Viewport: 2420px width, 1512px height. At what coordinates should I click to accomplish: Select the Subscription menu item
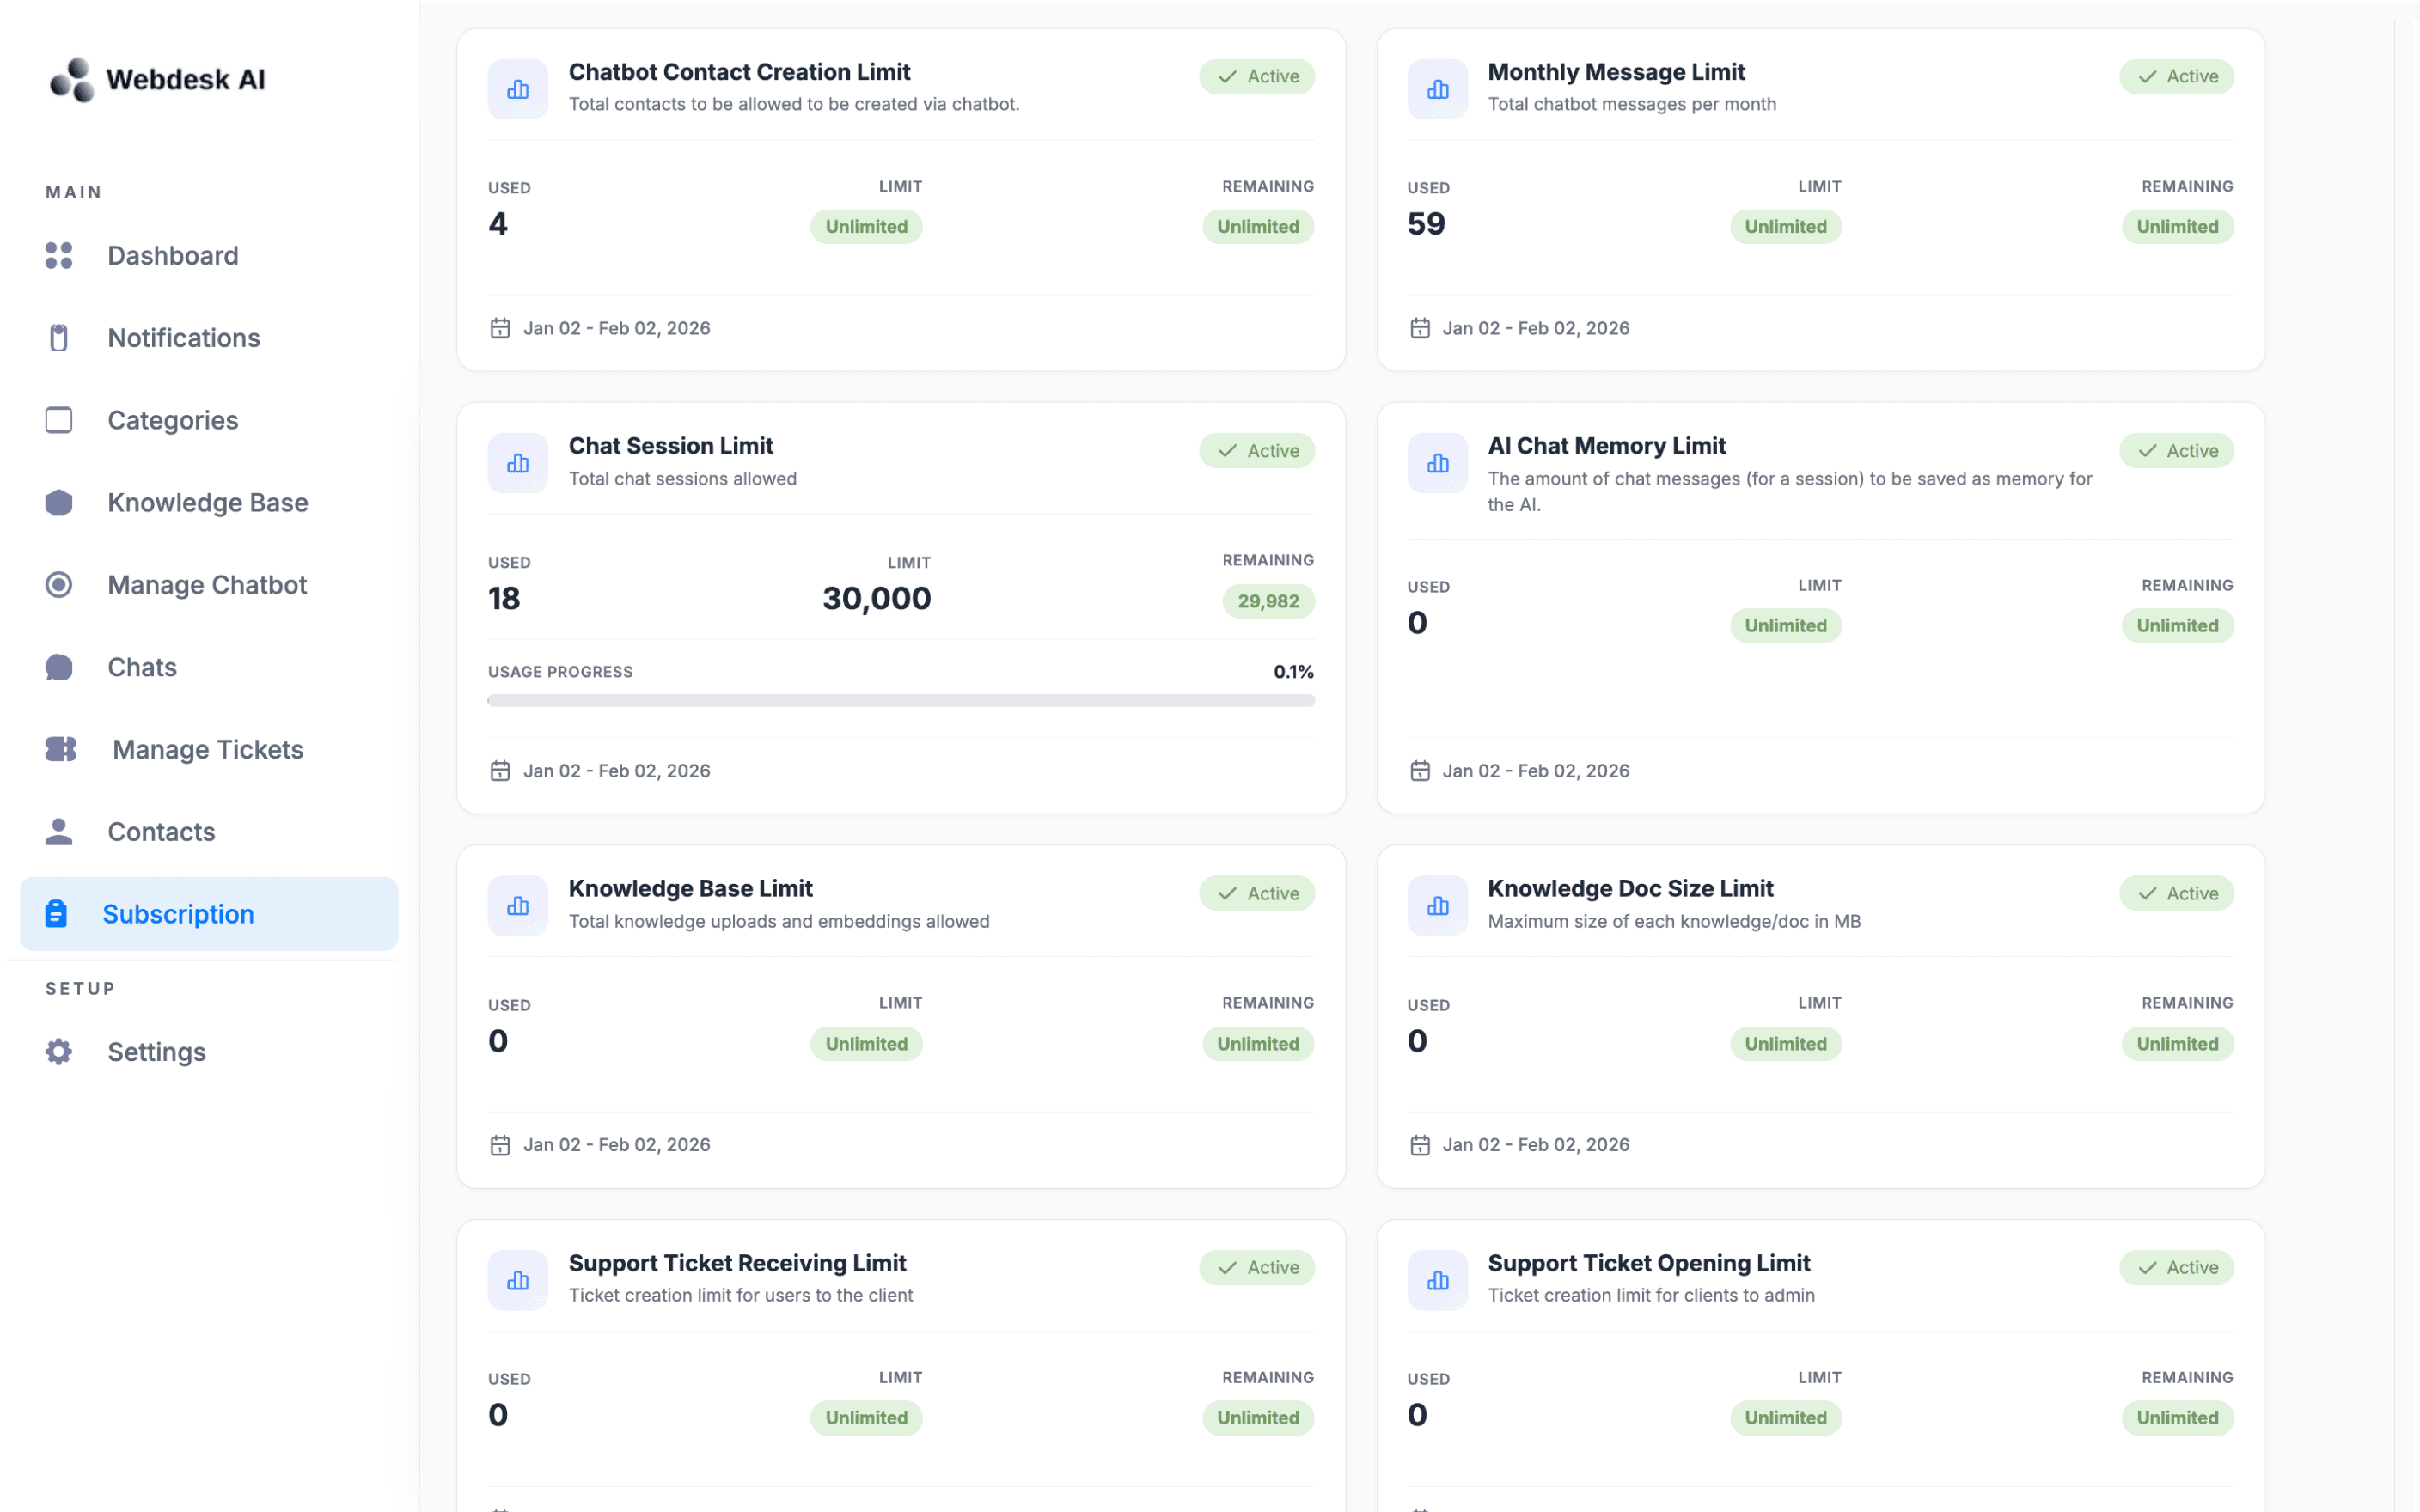click(178, 914)
